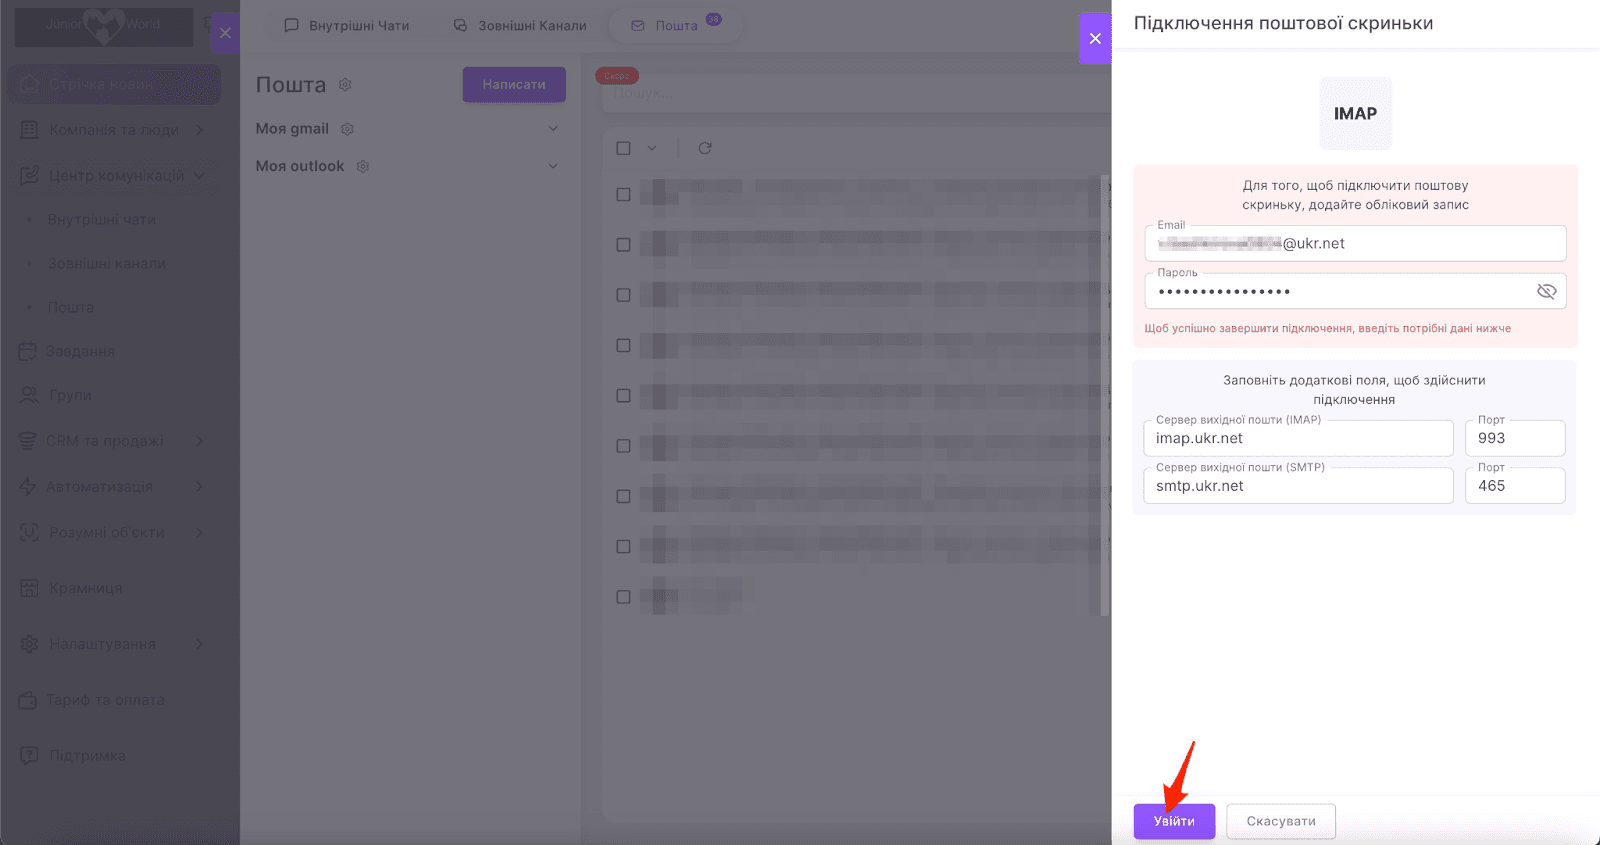This screenshot has width=1600, height=845.
Task: Check the fourth email row checkbox
Action: 623,345
